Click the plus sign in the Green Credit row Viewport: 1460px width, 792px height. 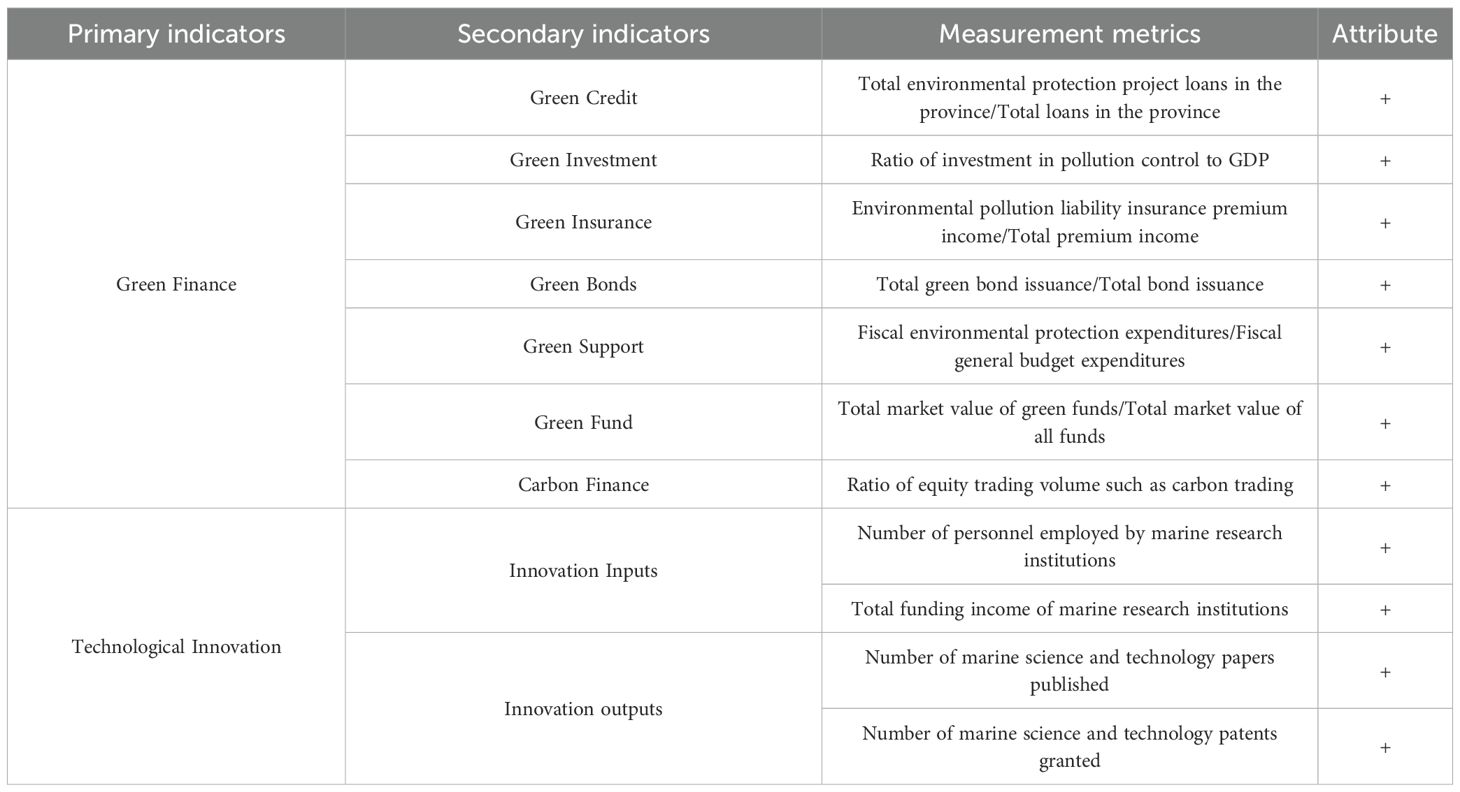1384,98
